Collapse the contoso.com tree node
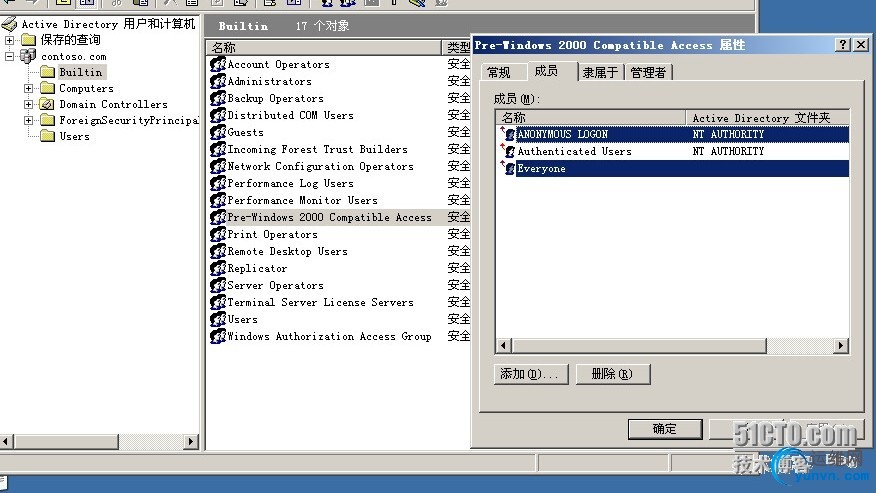Viewport: 876px width, 493px height. coord(9,56)
